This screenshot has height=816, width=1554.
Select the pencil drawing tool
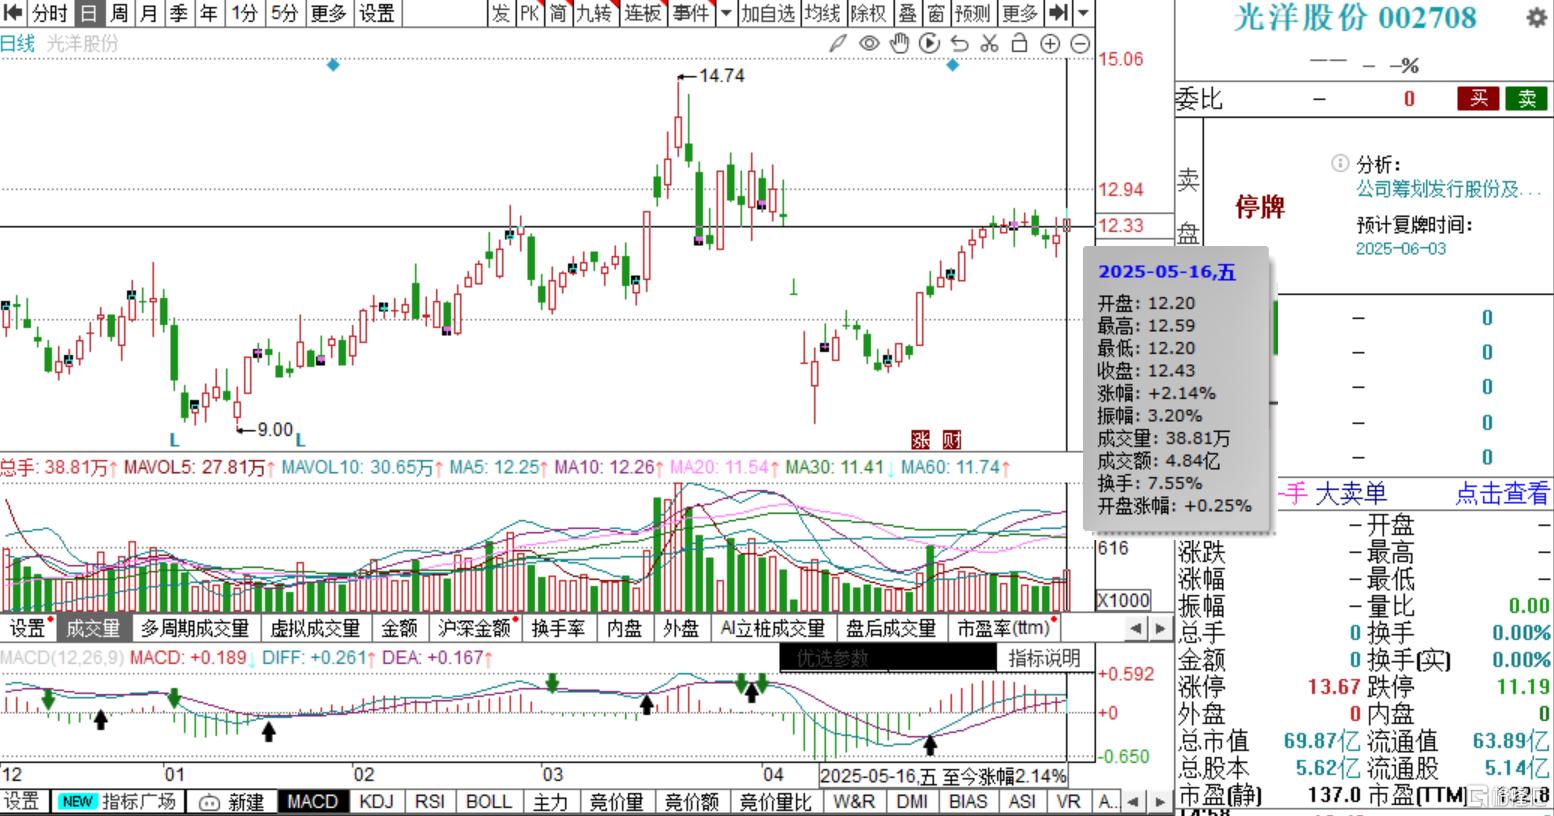tap(838, 43)
